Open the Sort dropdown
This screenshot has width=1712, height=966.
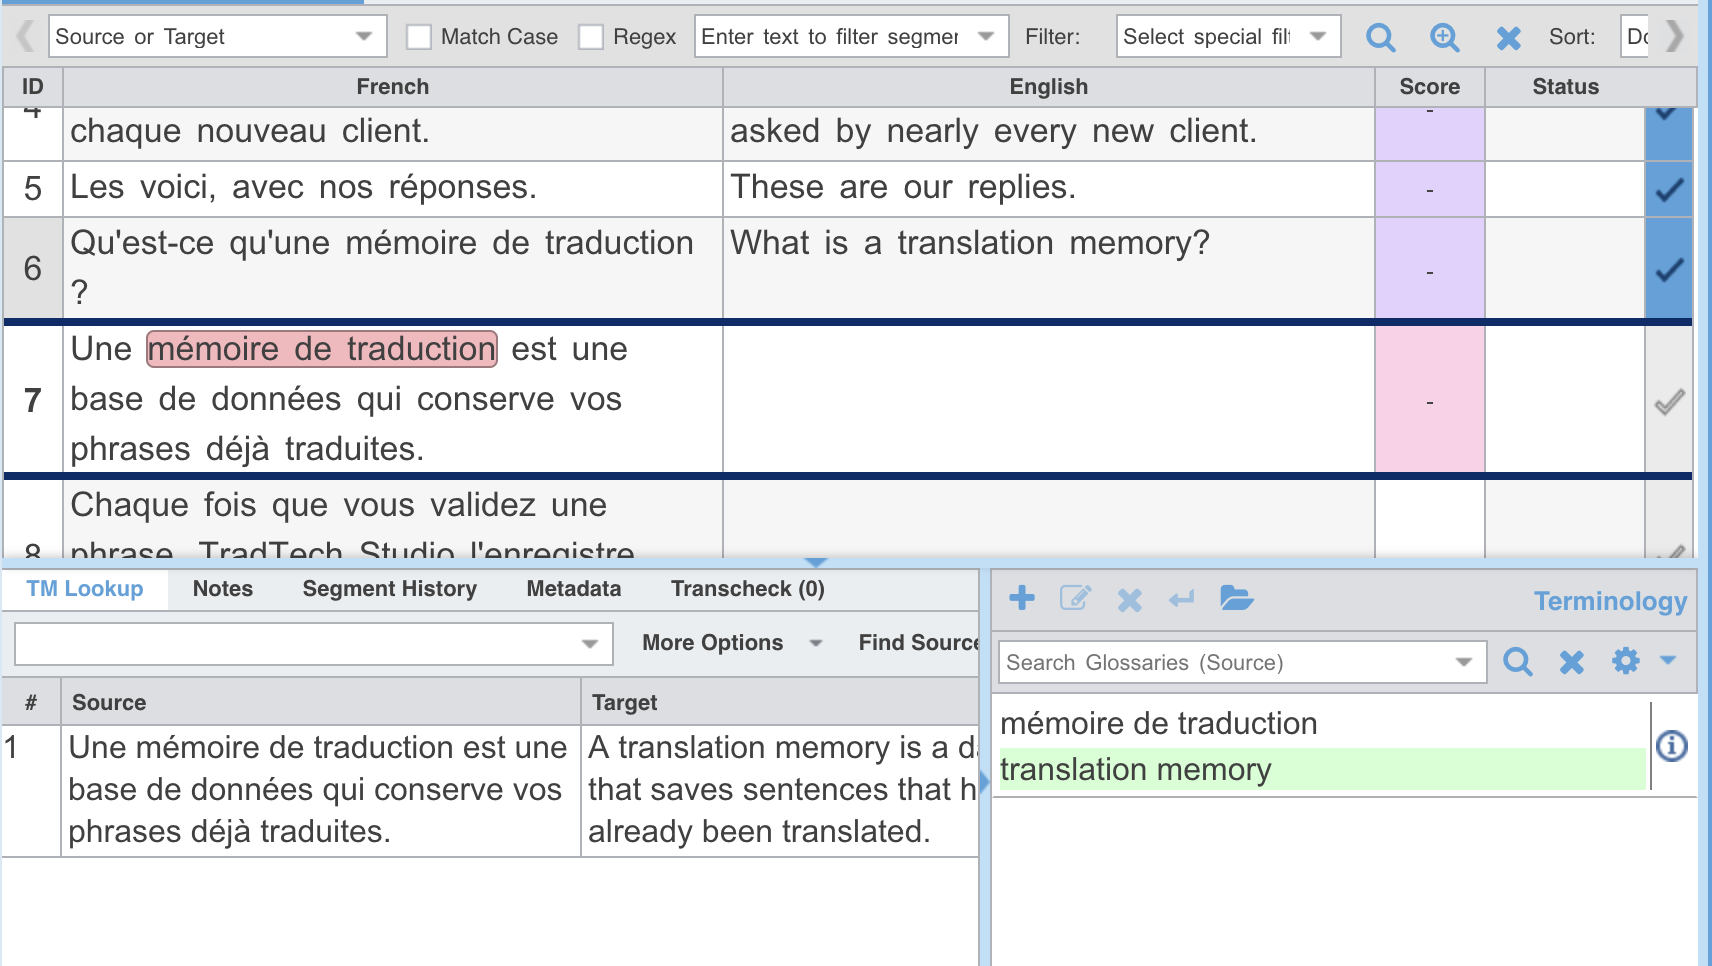(x=1634, y=37)
